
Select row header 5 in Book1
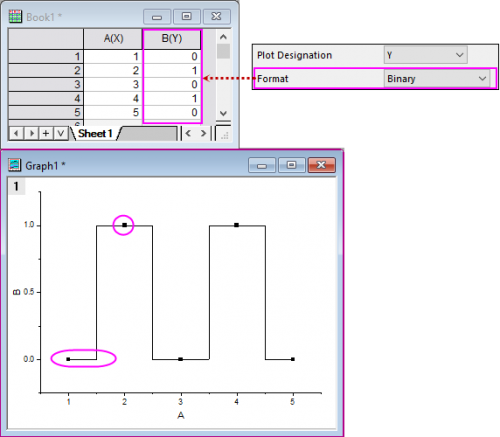[x=46, y=112]
